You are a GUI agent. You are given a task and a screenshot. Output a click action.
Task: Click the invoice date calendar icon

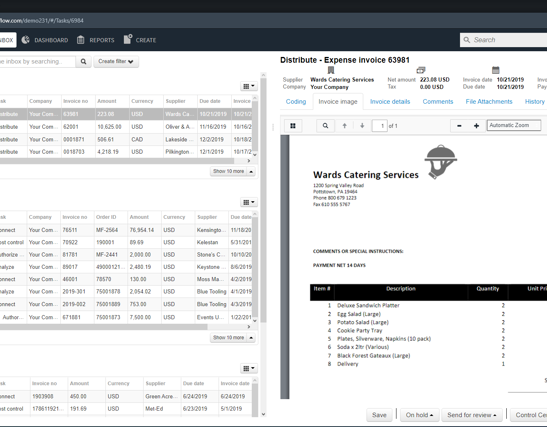click(x=495, y=70)
